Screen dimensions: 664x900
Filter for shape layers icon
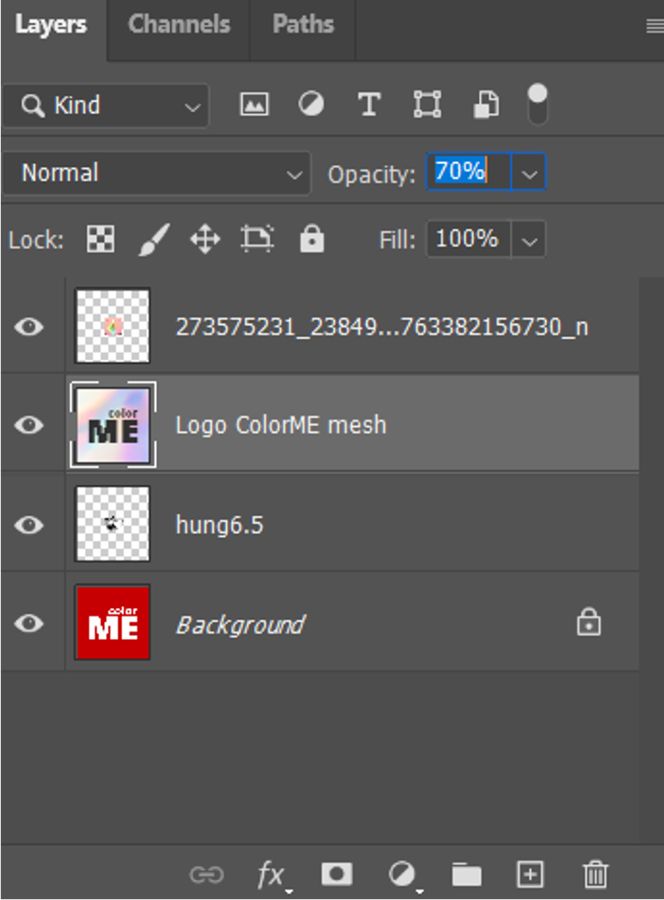coord(428,105)
